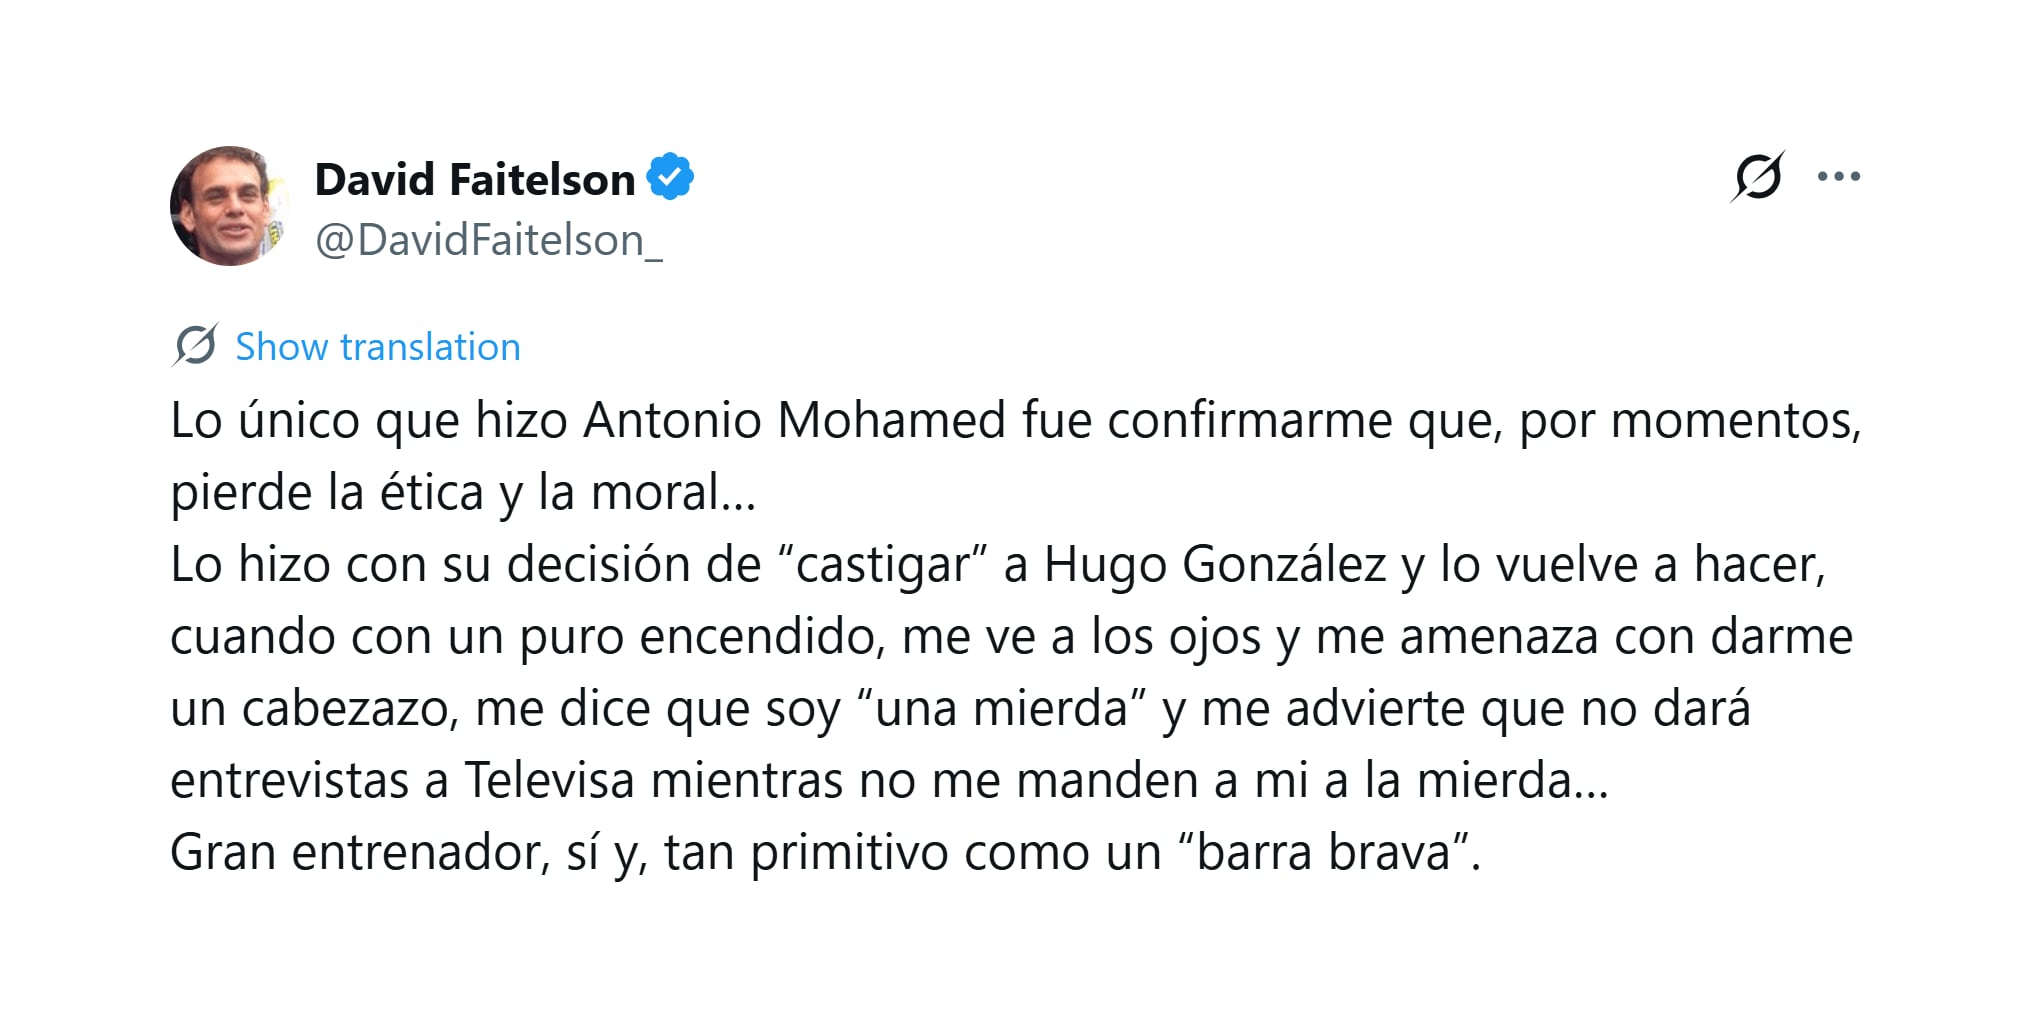
Task: Open additional actions via ellipsis dropdown
Action: coord(1840,177)
